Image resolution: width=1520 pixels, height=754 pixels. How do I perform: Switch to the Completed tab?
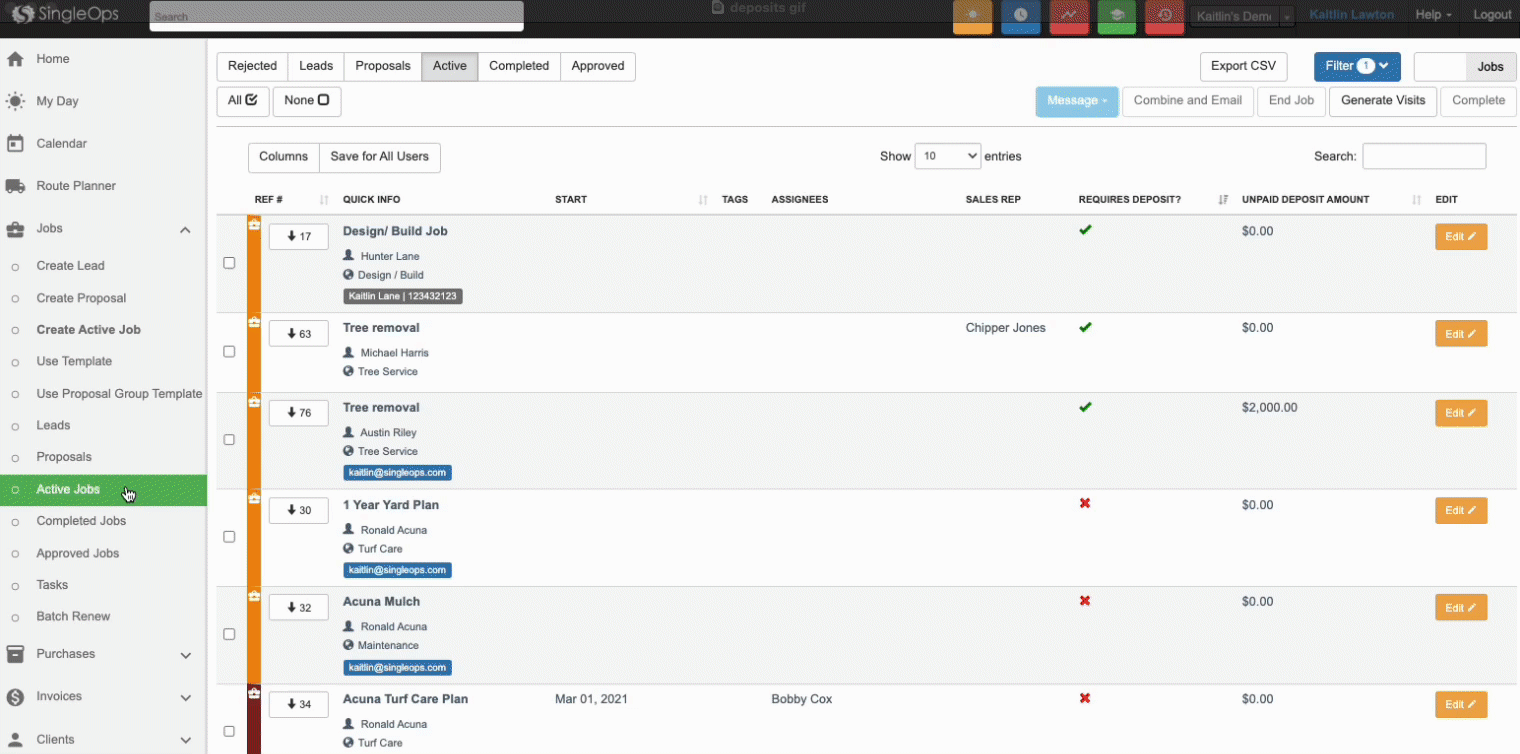click(x=518, y=66)
